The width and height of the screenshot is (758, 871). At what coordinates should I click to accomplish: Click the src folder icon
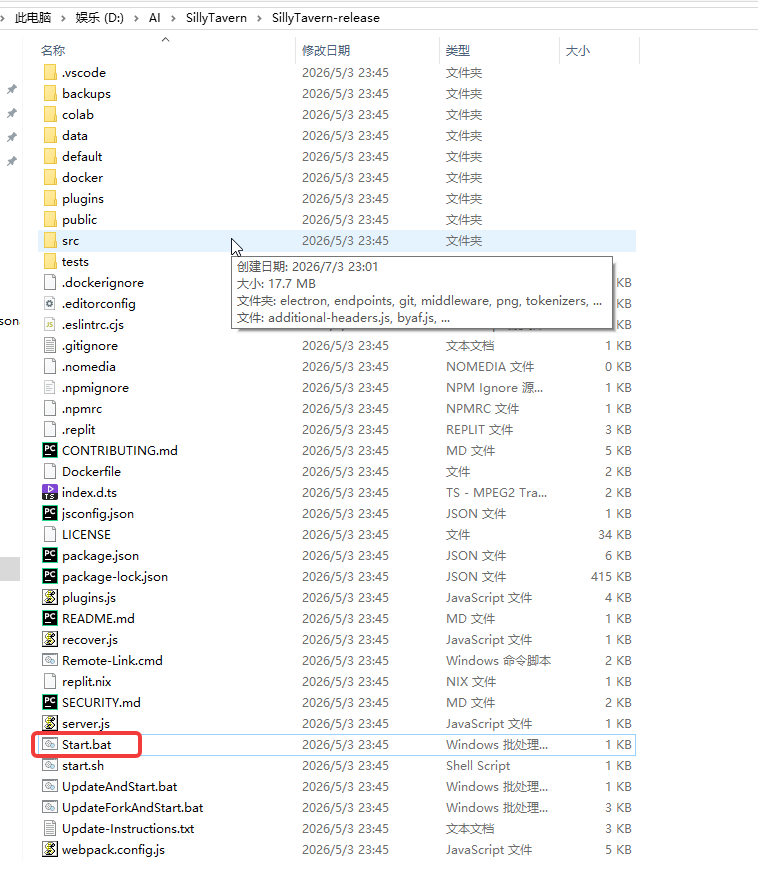[x=50, y=241]
